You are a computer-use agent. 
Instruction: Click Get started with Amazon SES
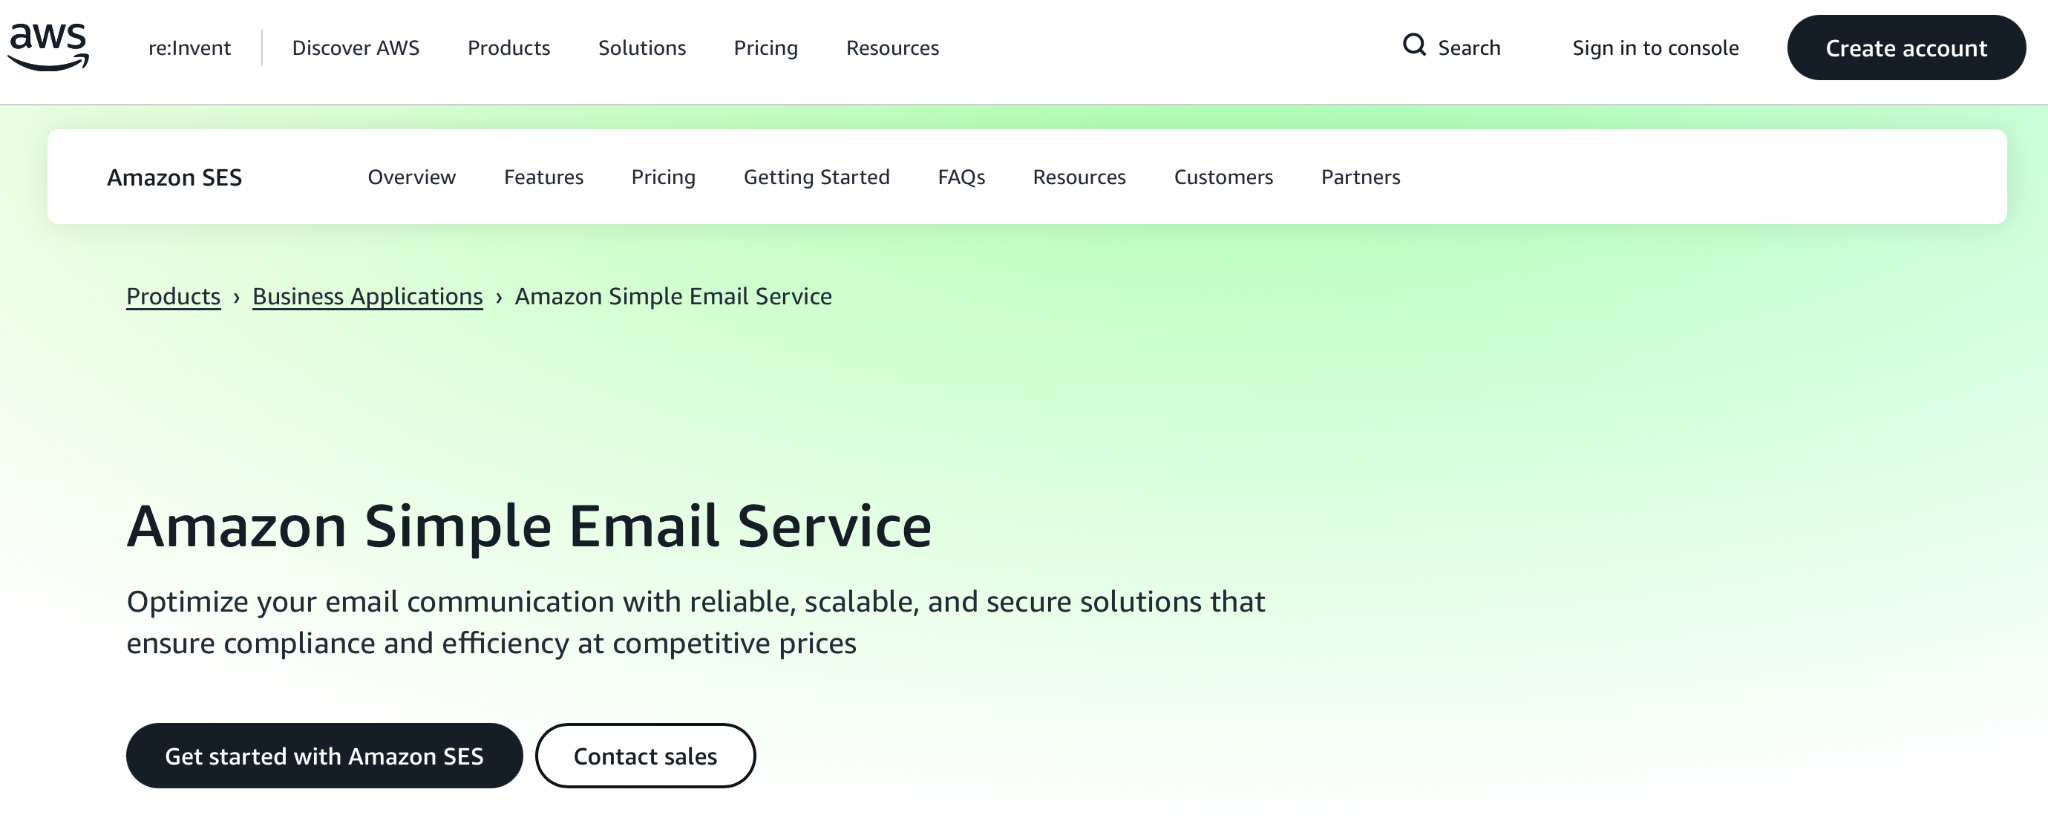pos(323,756)
